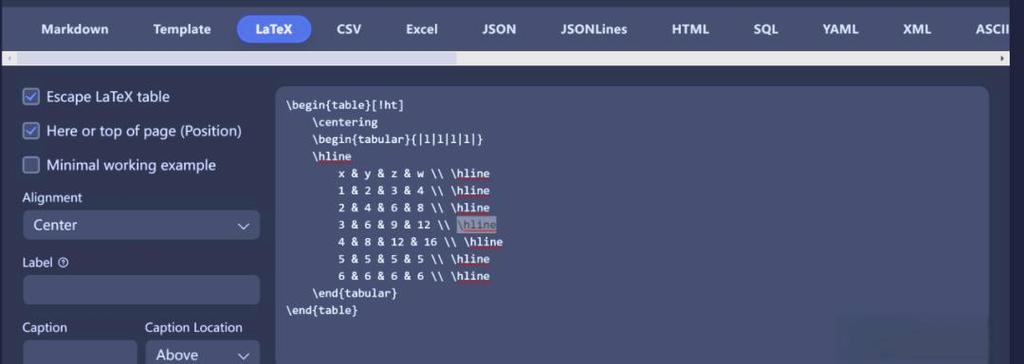1024x364 pixels.
Task: Click the '2 & 4 & 6 & 8' code row
Action: coord(414,208)
